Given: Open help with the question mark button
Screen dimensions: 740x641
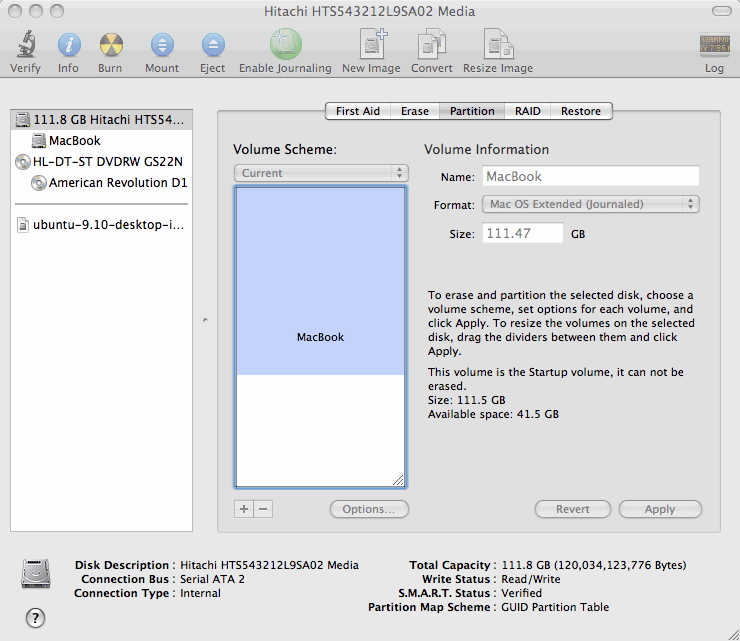Looking at the screenshot, I should [35, 618].
